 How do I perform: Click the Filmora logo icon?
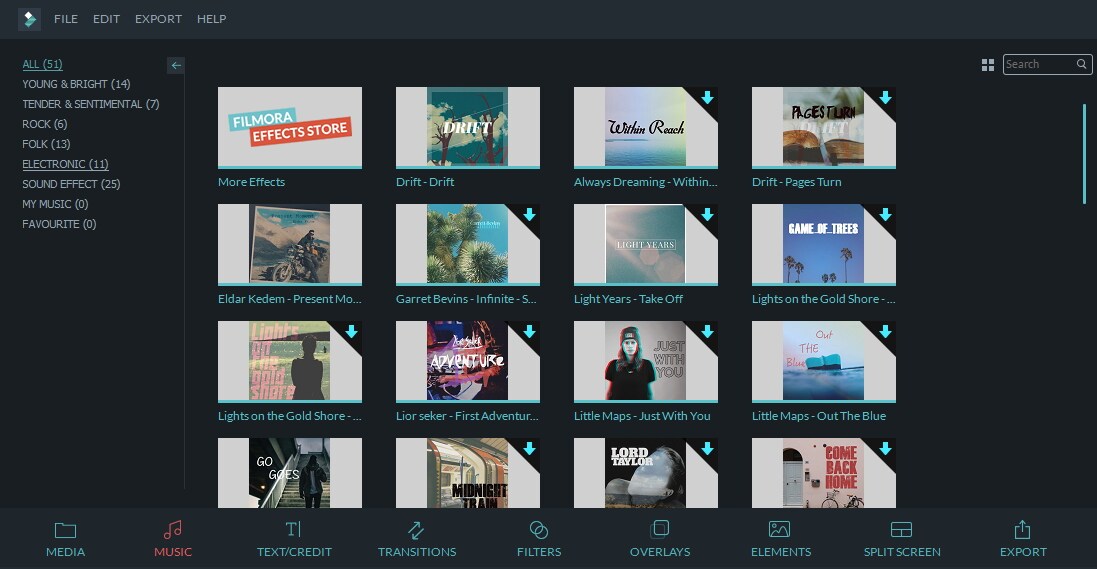(29, 19)
